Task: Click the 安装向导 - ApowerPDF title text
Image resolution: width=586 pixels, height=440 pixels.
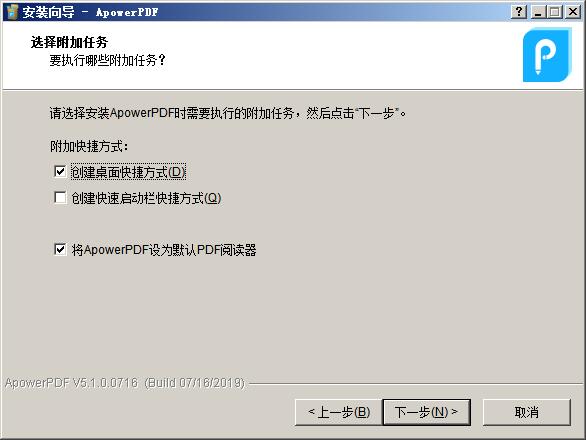Action: pyautogui.click(x=90, y=12)
